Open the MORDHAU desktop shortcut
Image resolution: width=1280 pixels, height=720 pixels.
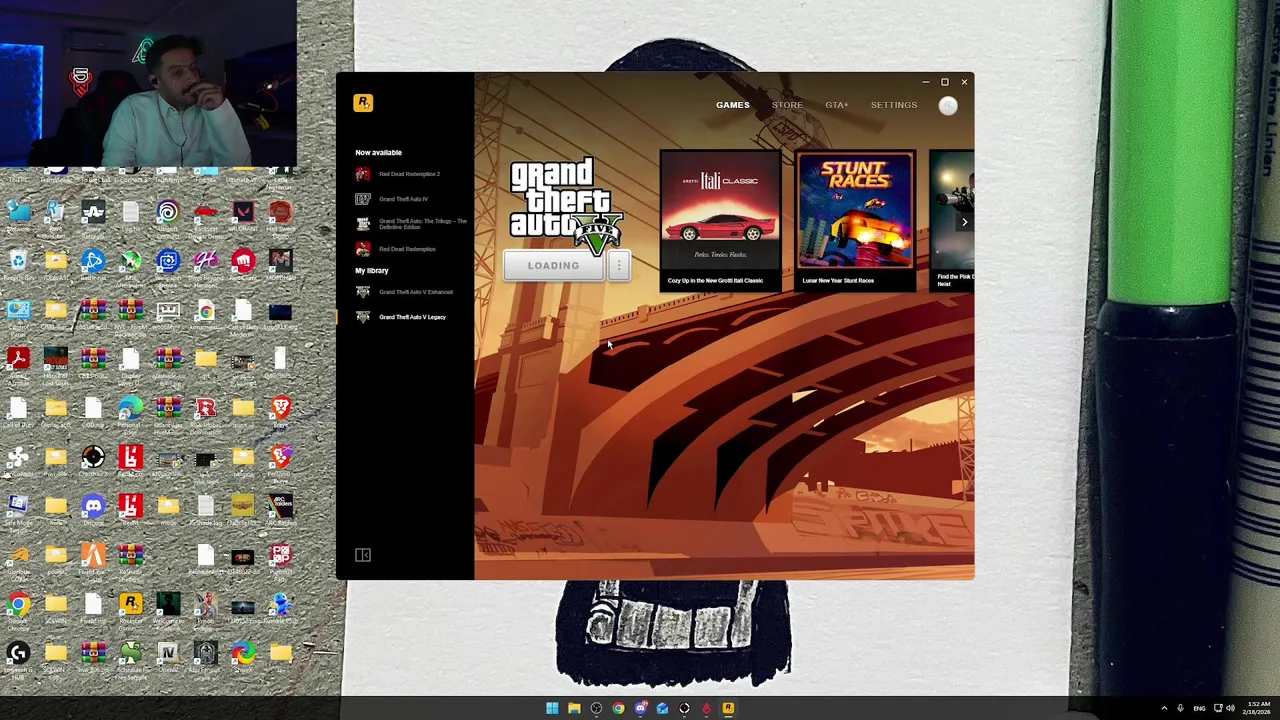[281, 265]
